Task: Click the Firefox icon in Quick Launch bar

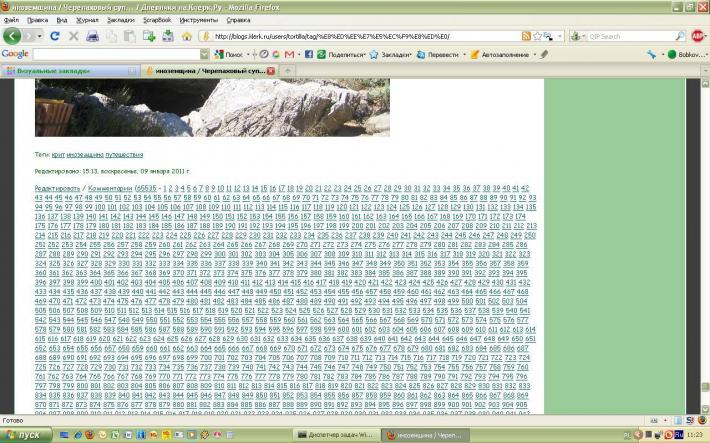Action: [89, 435]
